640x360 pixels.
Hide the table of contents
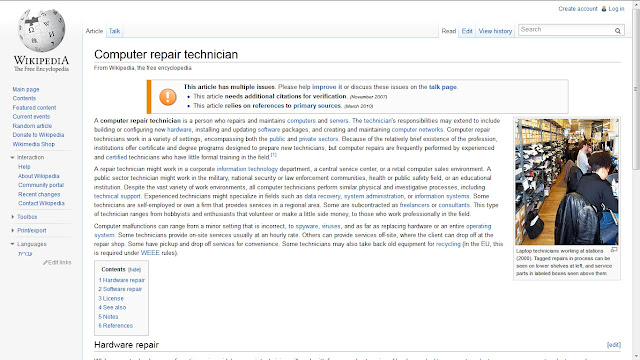click(x=134, y=270)
